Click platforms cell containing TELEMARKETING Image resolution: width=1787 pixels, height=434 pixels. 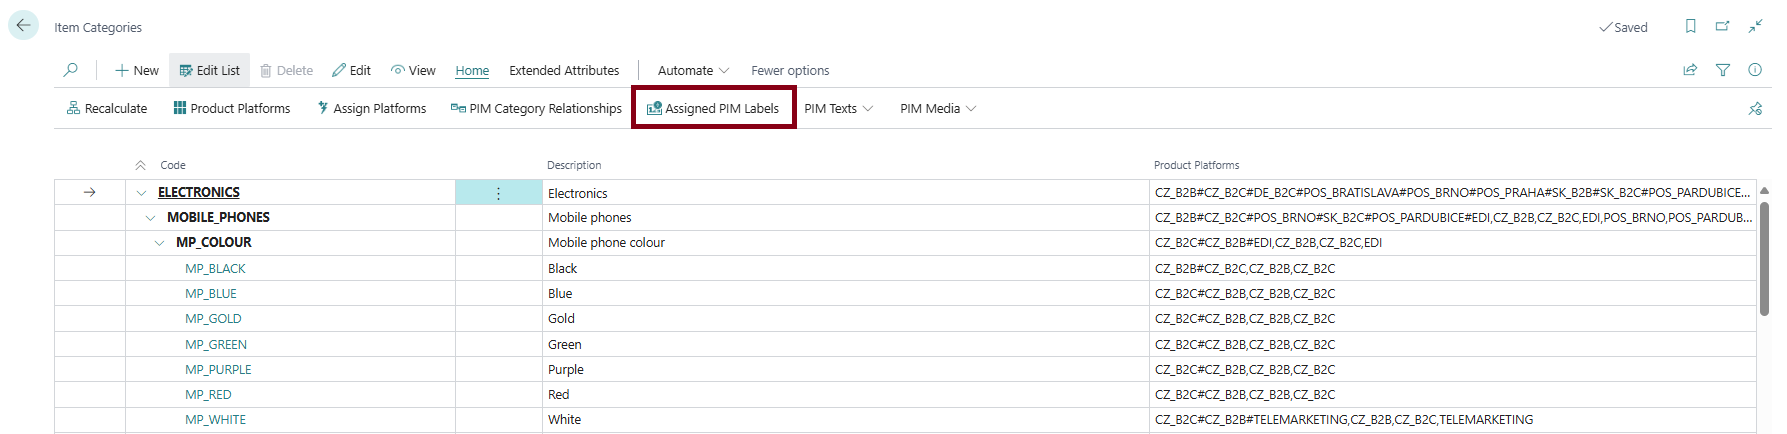[x=1452, y=420]
